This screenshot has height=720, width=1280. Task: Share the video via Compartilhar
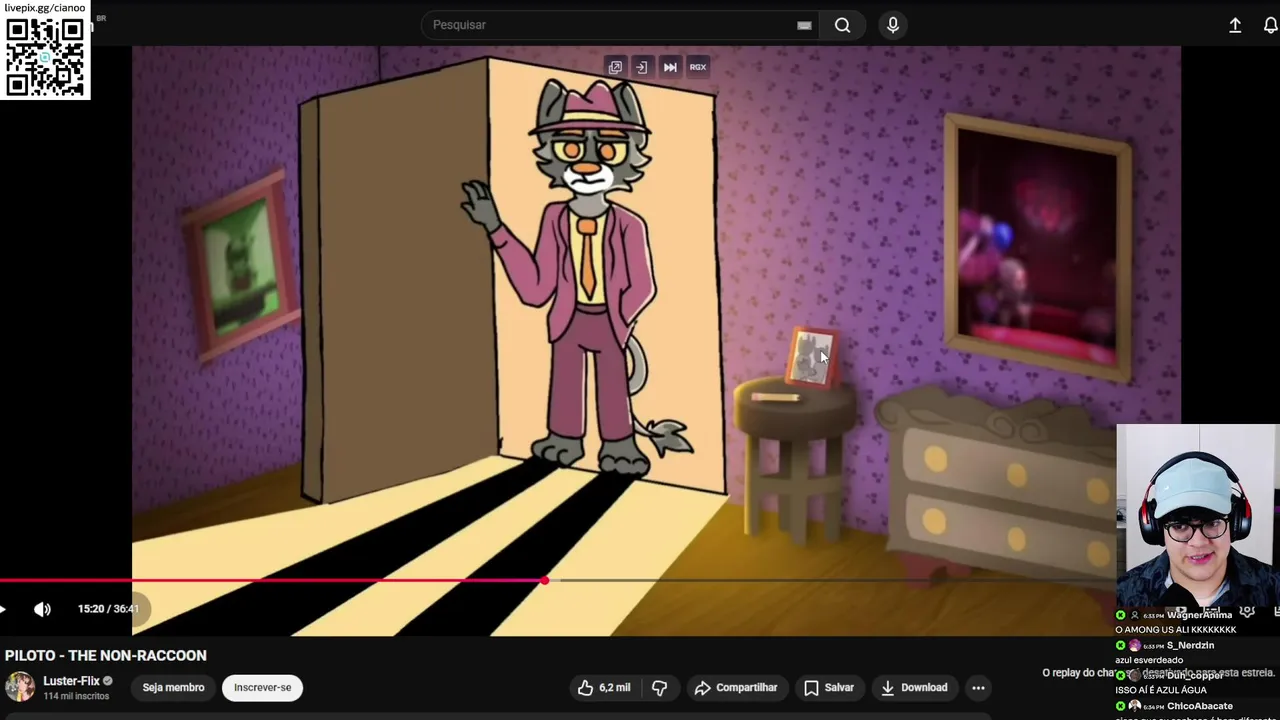(736, 688)
